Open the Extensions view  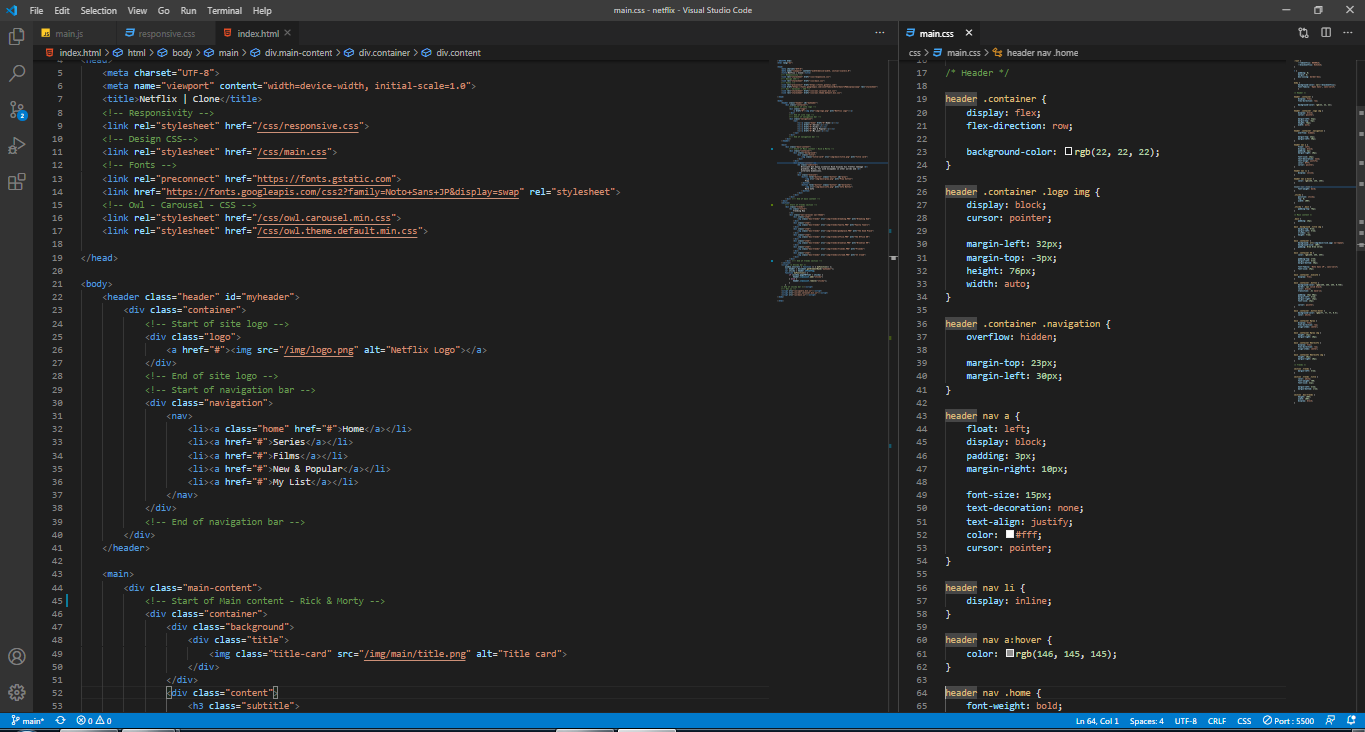[x=16, y=181]
